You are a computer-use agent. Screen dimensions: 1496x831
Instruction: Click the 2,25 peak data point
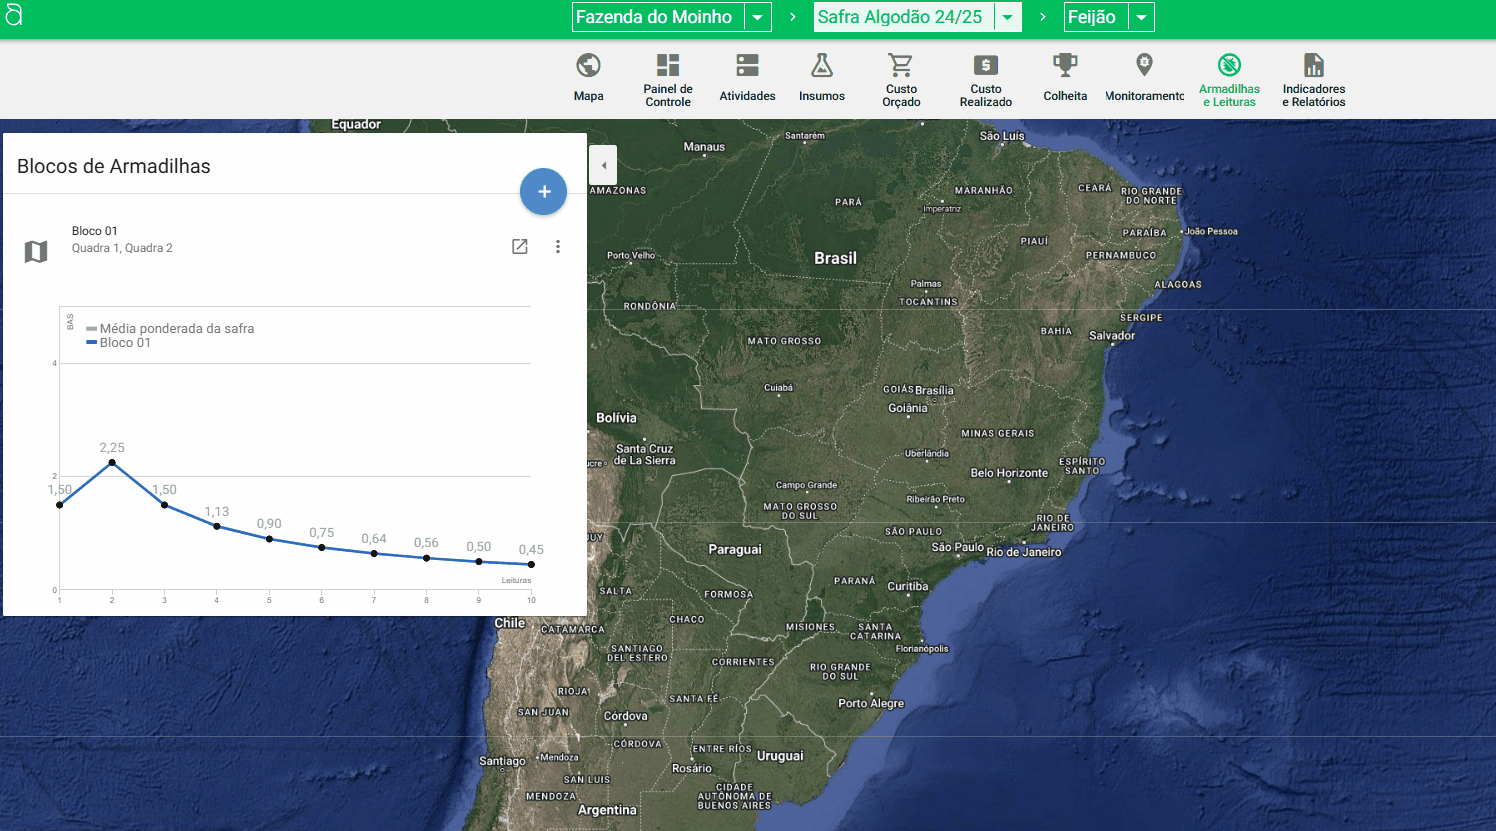coord(112,462)
